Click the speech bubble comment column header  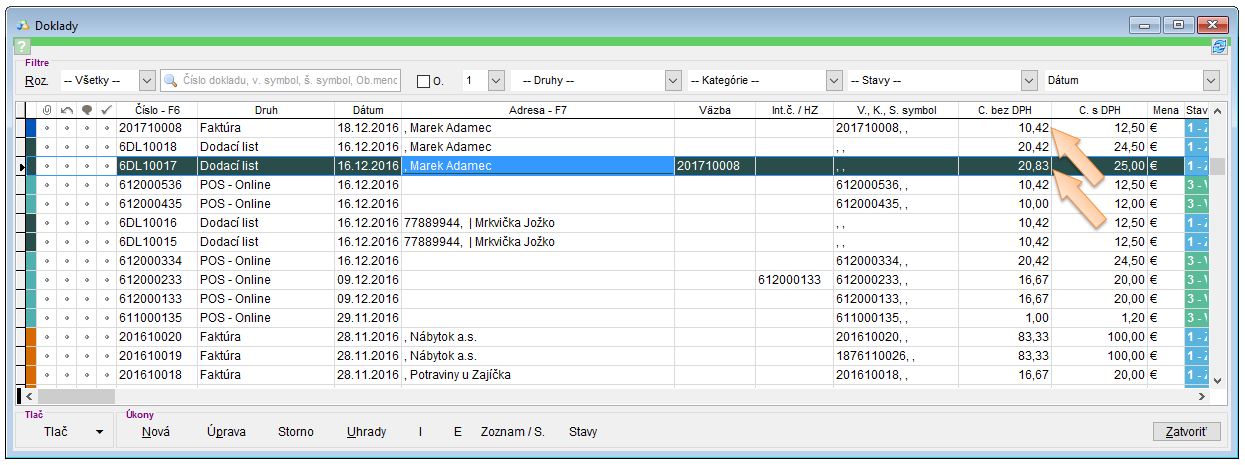(86, 110)
